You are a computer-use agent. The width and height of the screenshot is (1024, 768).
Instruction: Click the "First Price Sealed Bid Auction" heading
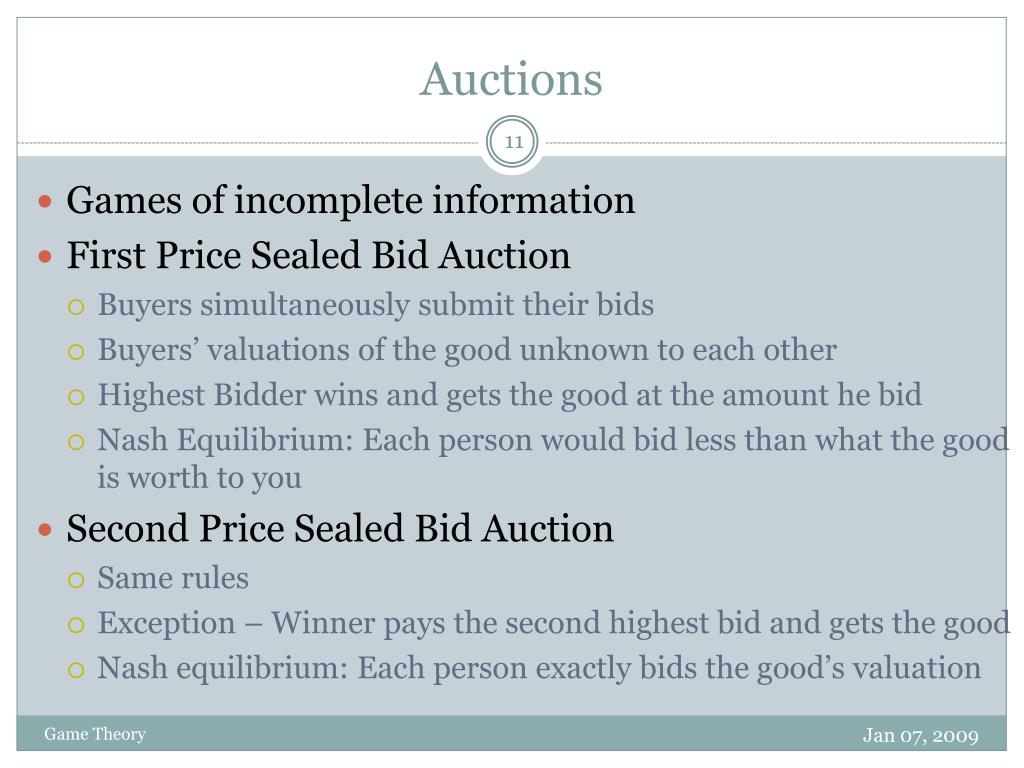click(319, 255)
